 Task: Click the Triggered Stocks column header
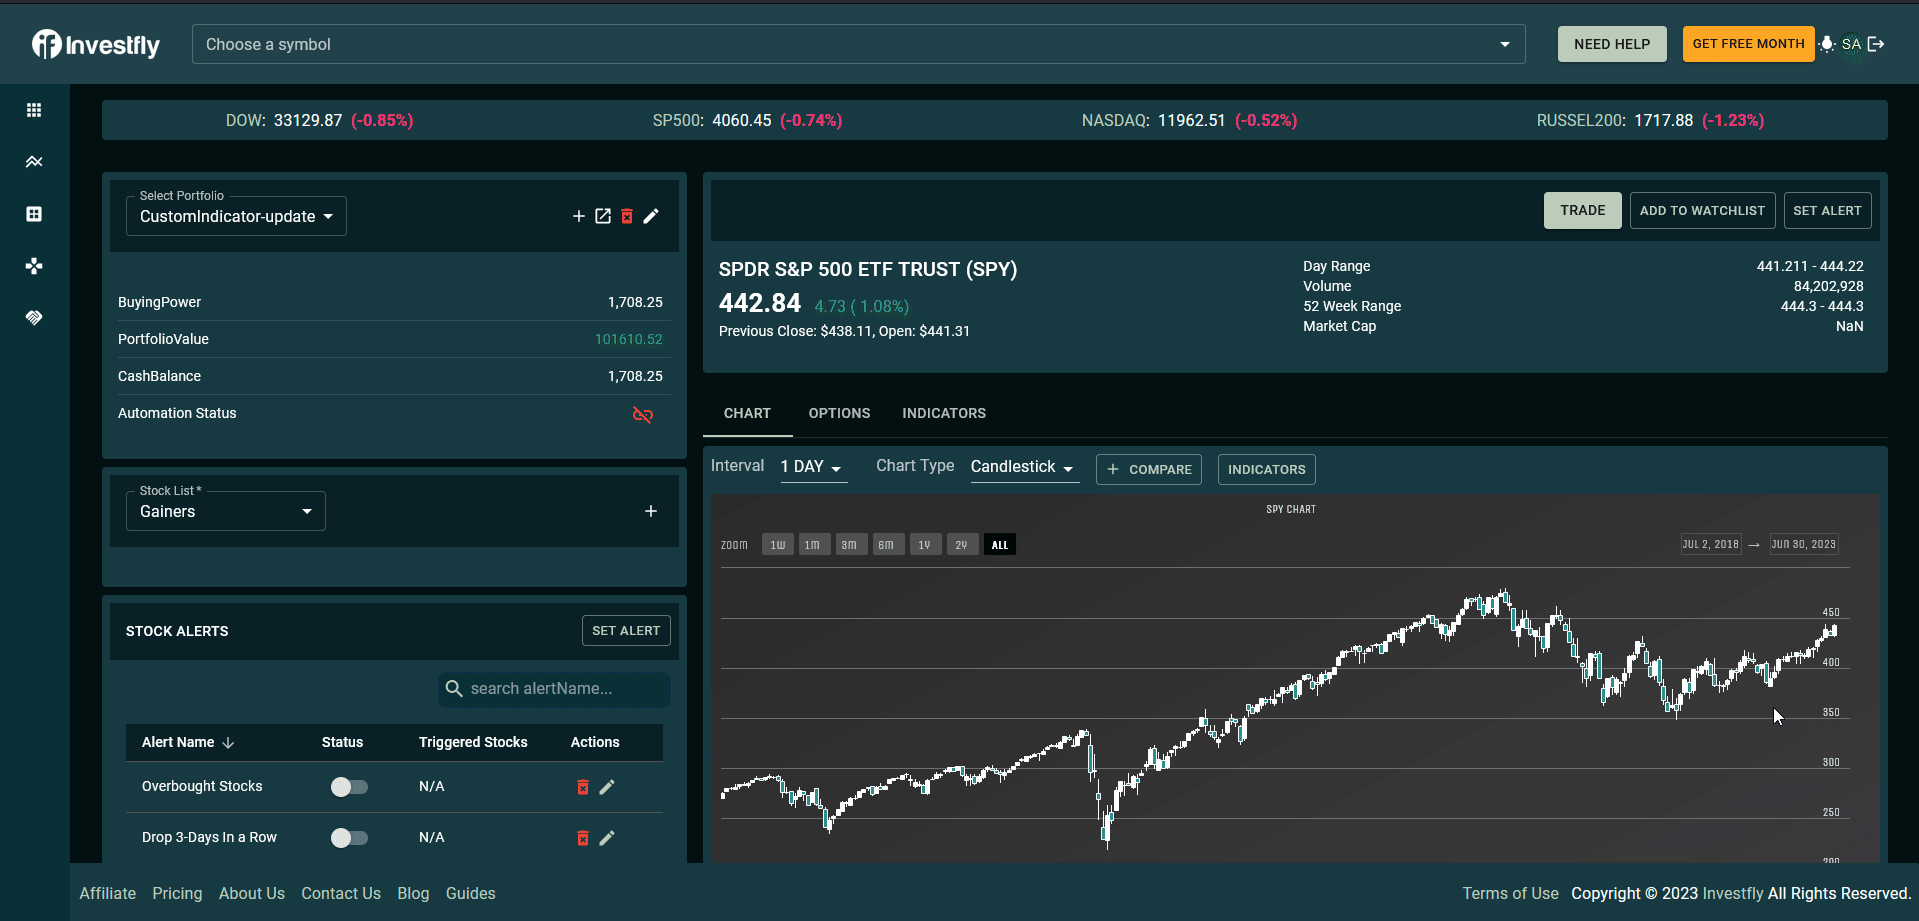coord(473,742)
